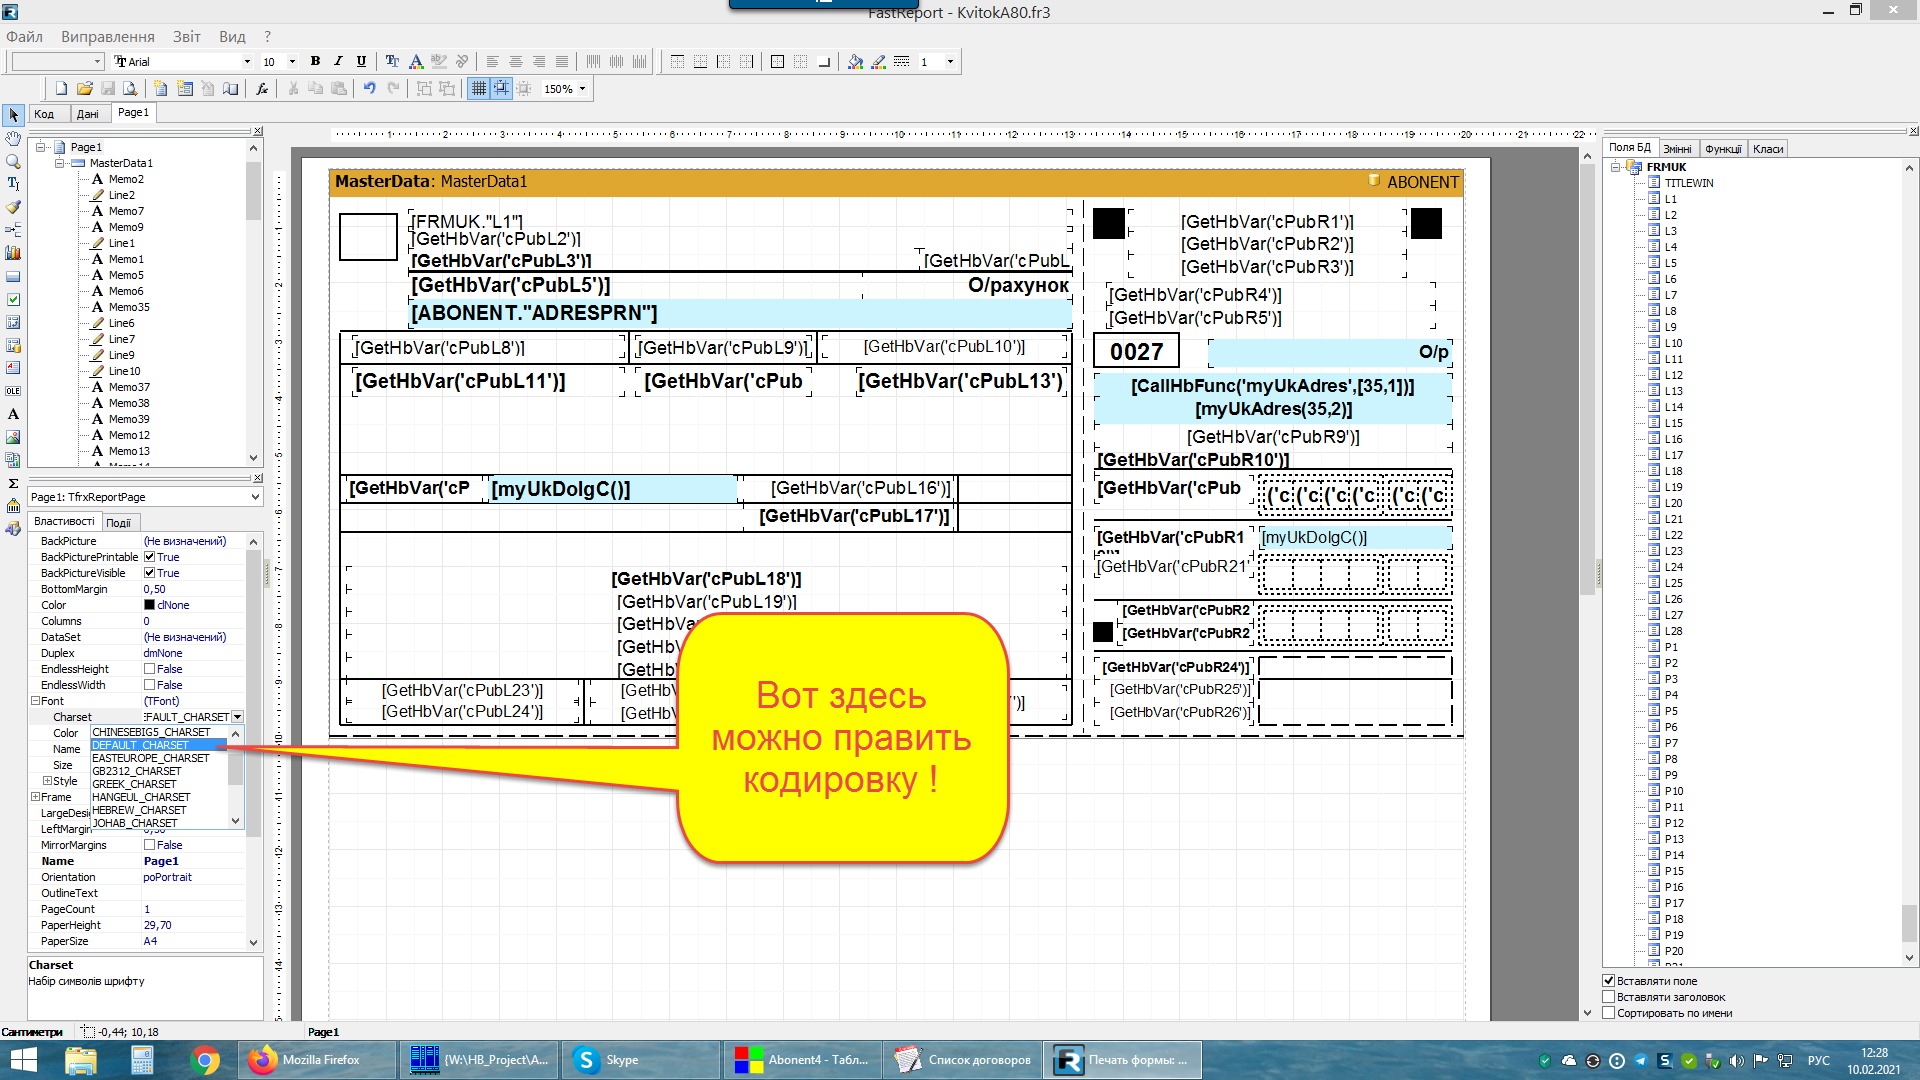Toggle the 'Вставляти заголовок' checkbox
The height and width of the screenshot is (1080, 1920).
[x=1609, y=997]
